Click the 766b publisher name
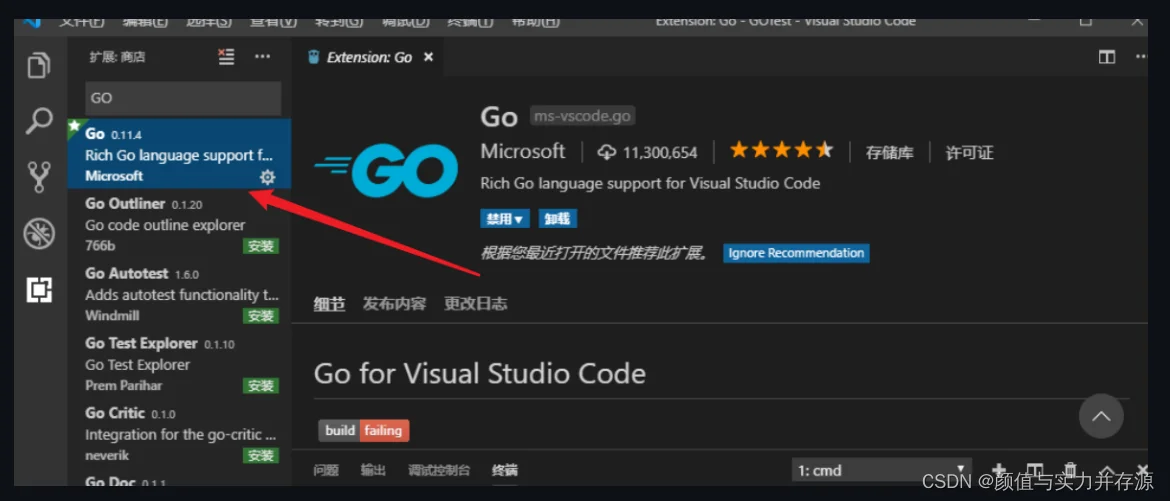 pos(100,246)
